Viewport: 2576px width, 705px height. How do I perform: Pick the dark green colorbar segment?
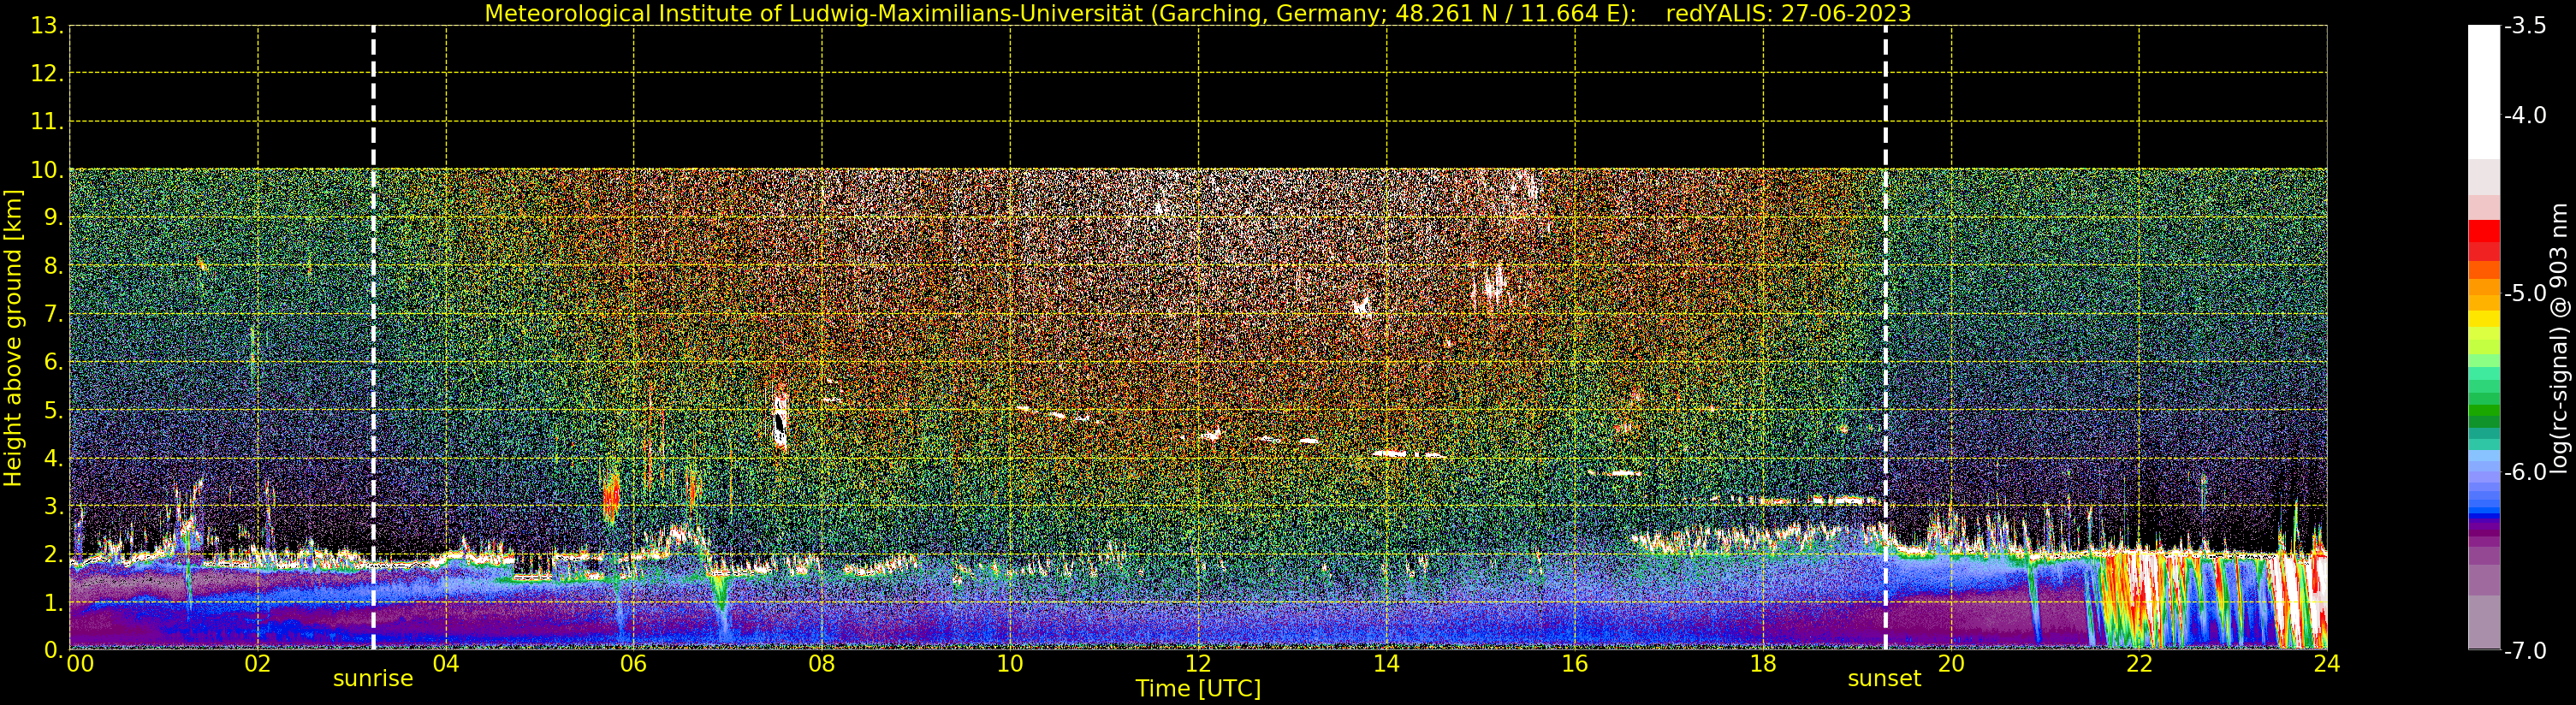click(x=2484, y=420)
